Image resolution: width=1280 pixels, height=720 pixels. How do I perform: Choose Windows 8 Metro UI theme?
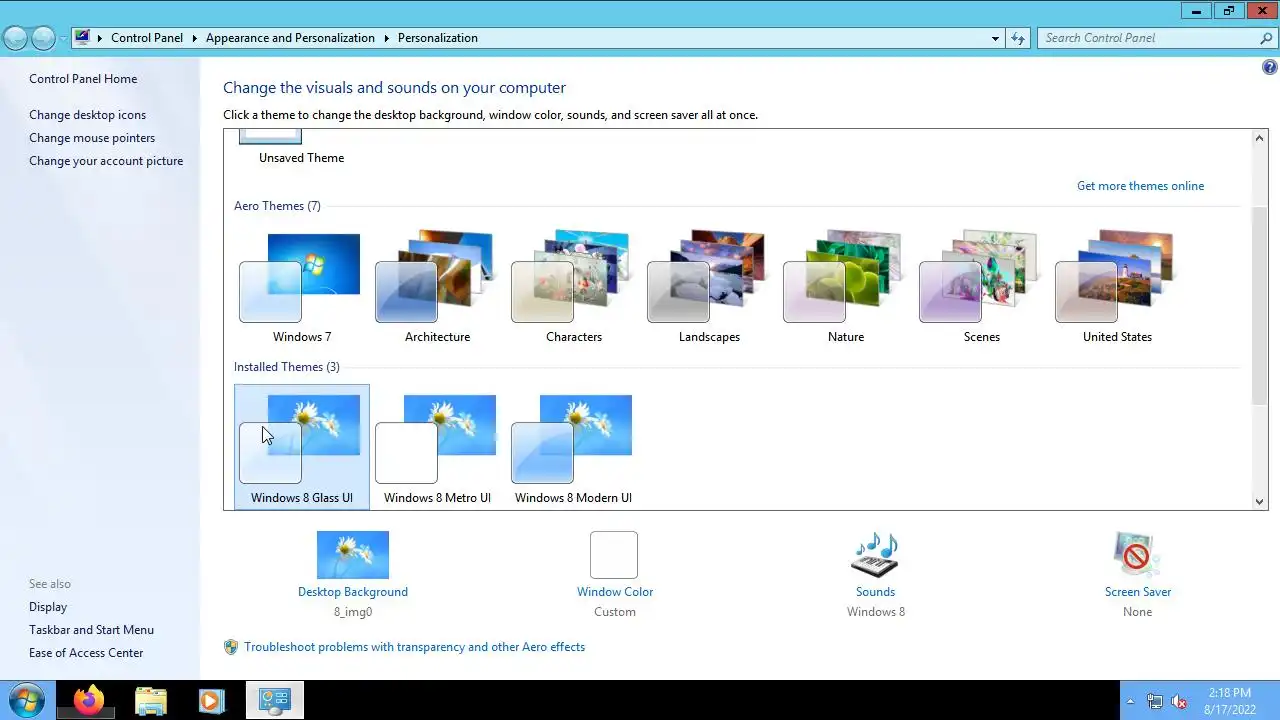[437, 447]
